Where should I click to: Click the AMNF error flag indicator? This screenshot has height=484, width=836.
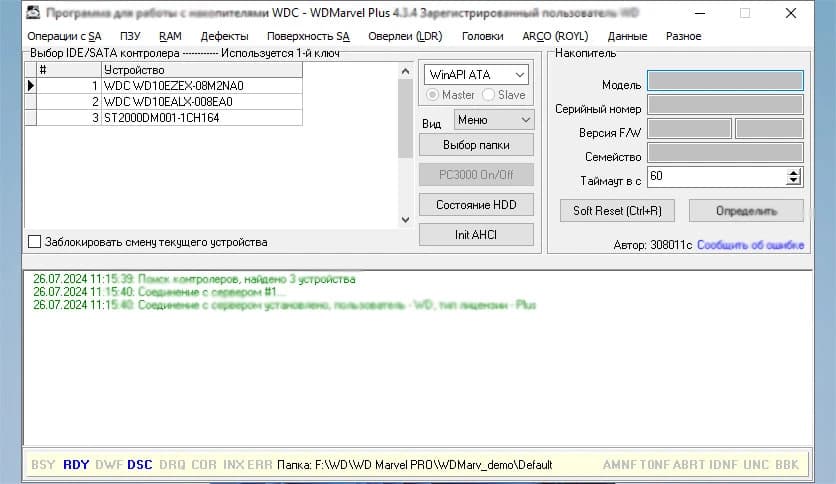[620, 465]
